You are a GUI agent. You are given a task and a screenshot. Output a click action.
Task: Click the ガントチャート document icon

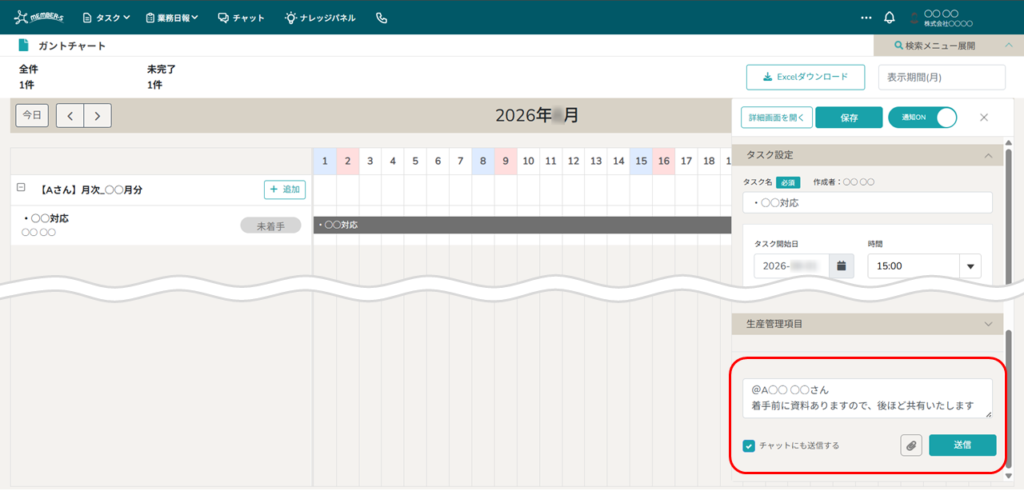pos(24,46)
